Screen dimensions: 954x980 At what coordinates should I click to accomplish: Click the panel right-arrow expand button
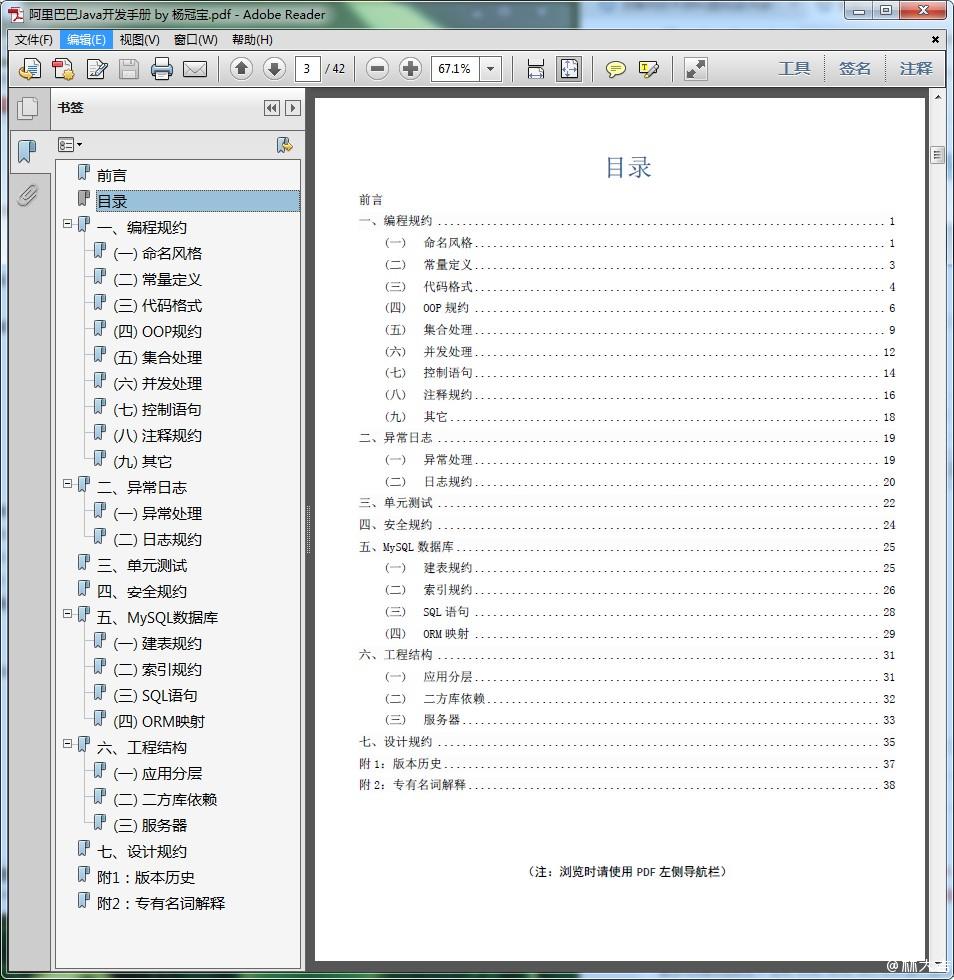(x=292, y=108)
